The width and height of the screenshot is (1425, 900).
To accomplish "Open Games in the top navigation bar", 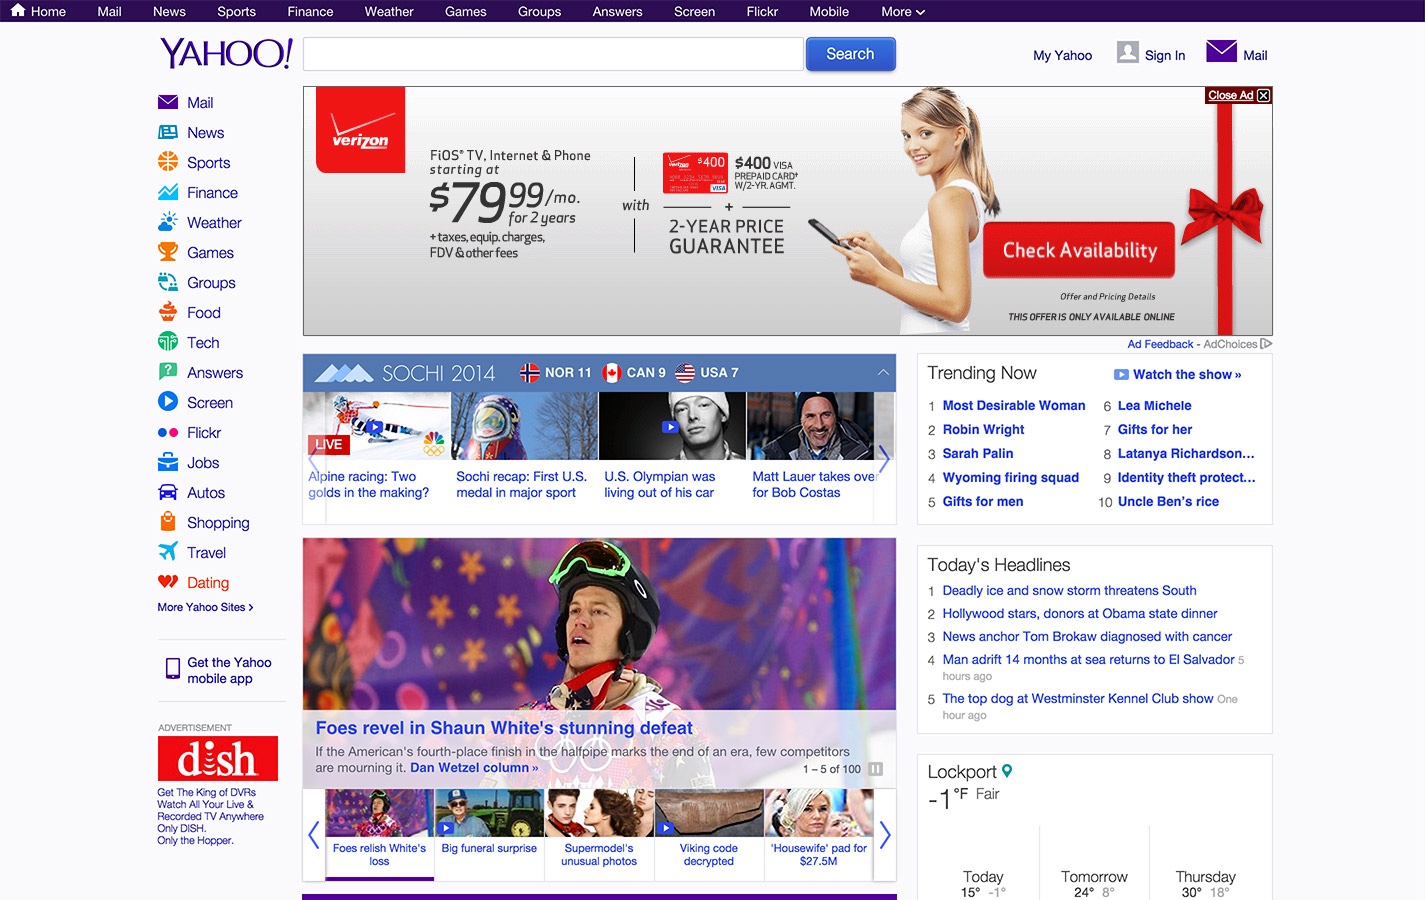I will (x=466, y=11).
